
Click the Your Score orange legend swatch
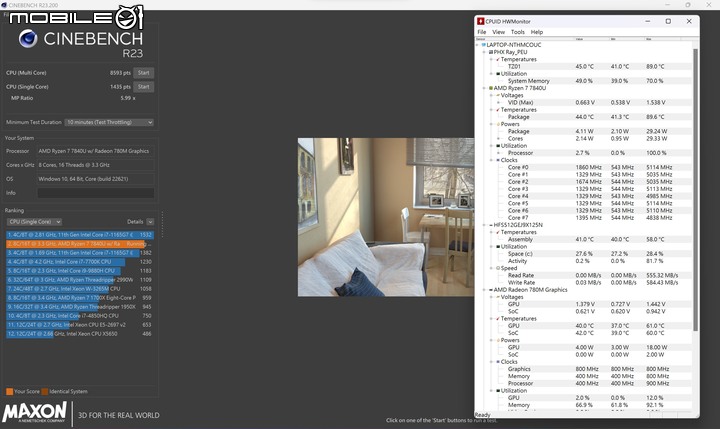tap(9, 391)
